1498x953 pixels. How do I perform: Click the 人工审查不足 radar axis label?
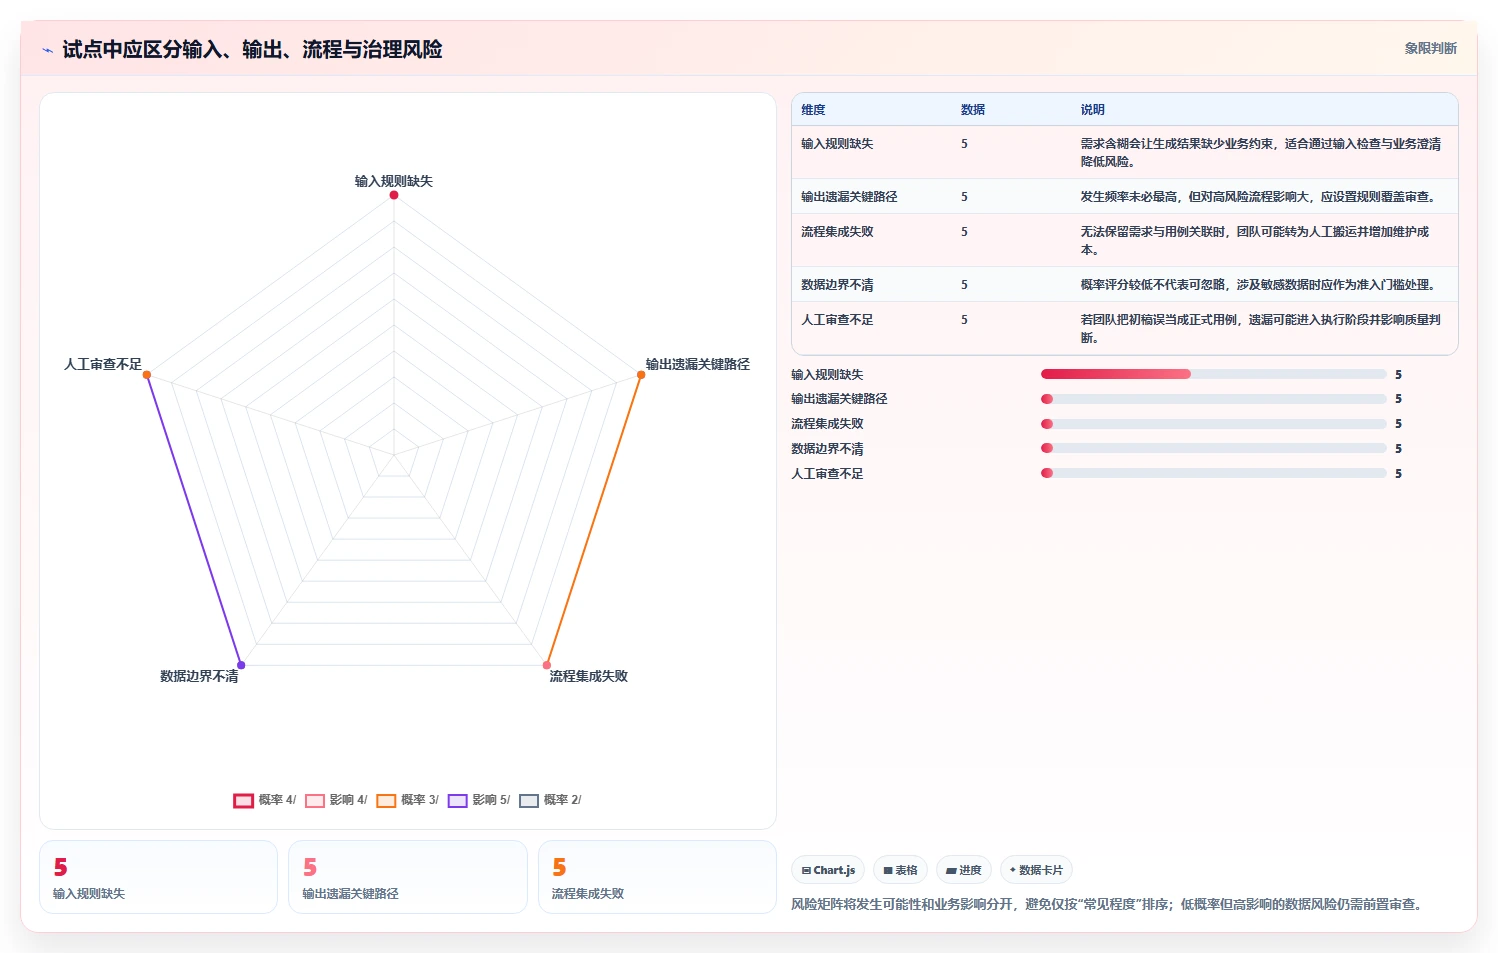click(103, 364)
